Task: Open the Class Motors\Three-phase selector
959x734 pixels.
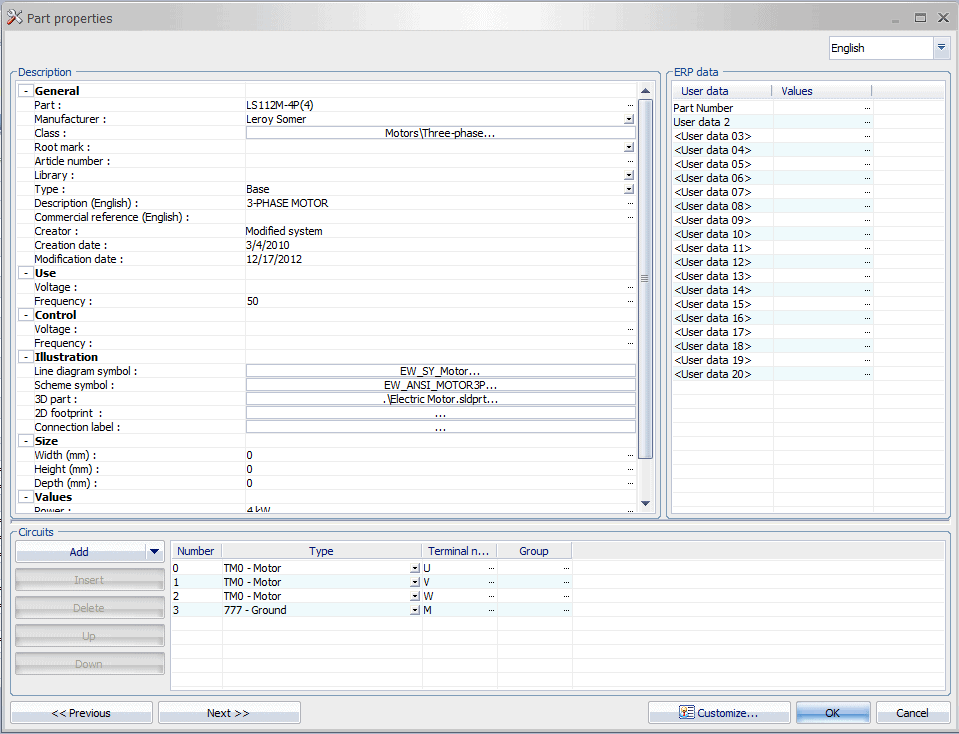Action: 440,133
